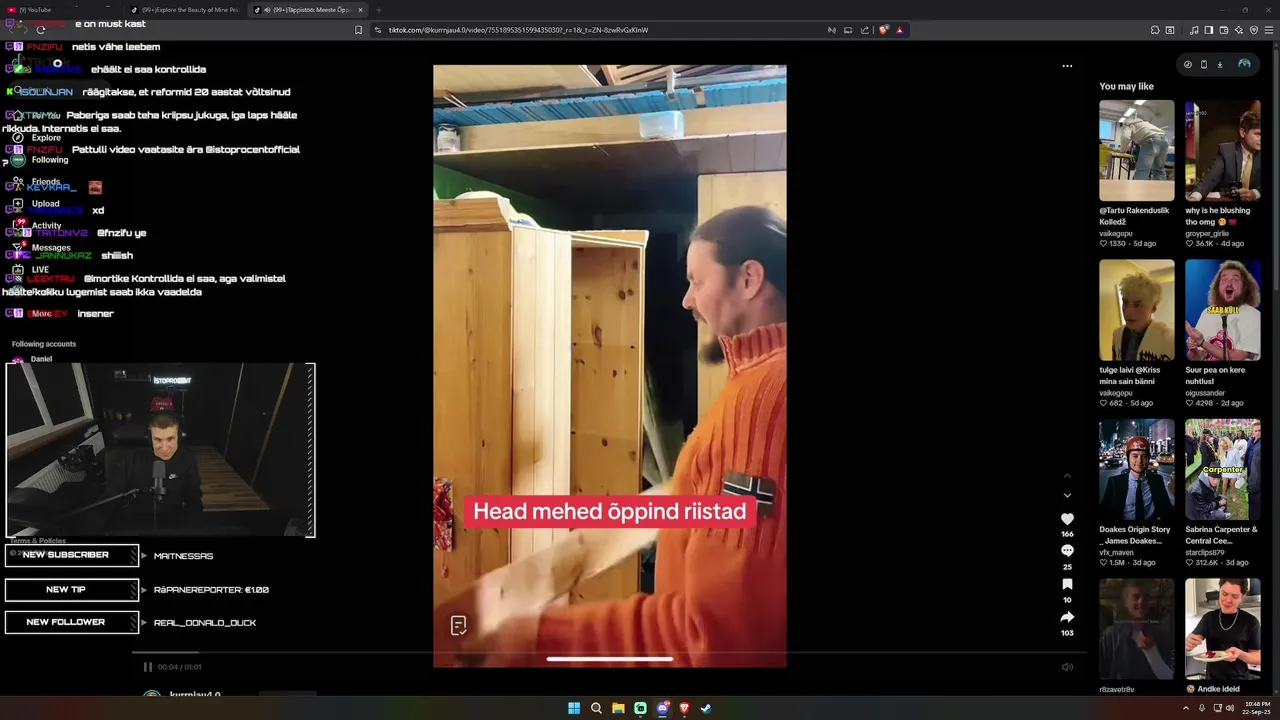Screen dimensions: 1280x720
Task: Open Brave playlist music note icon
Action: [x=1194, y=30]
